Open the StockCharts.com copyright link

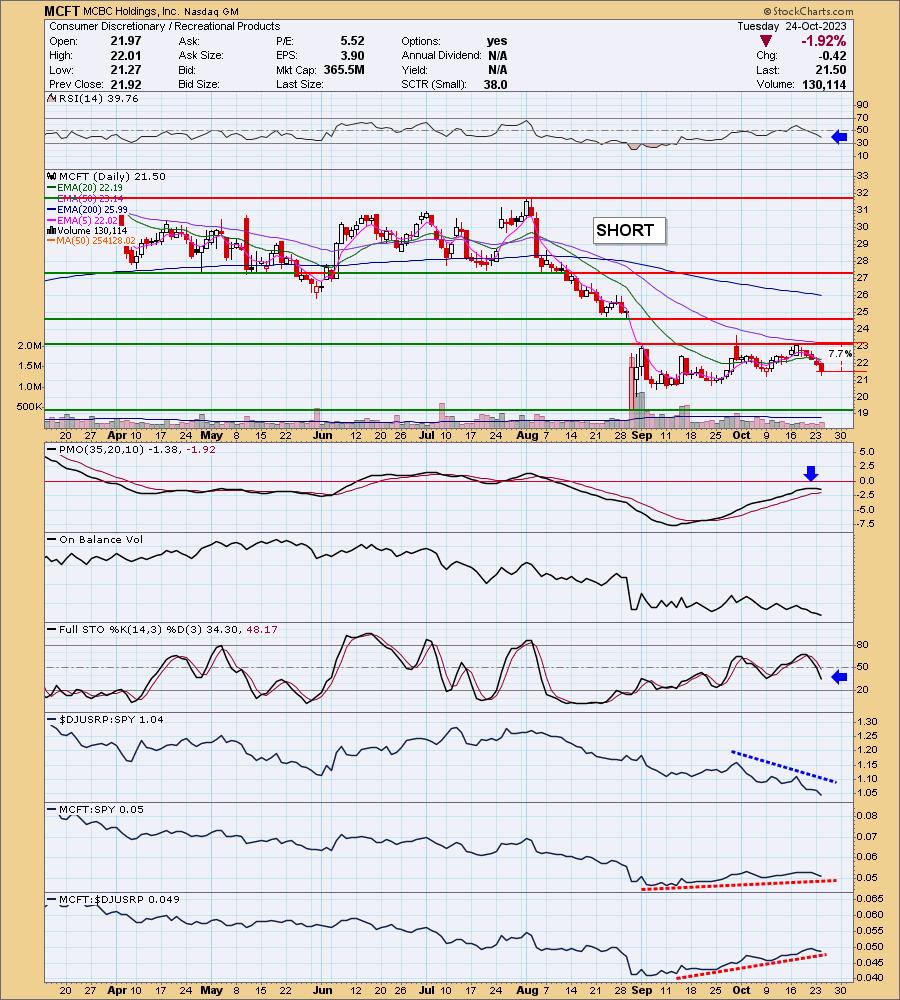(x=808, y=11)
